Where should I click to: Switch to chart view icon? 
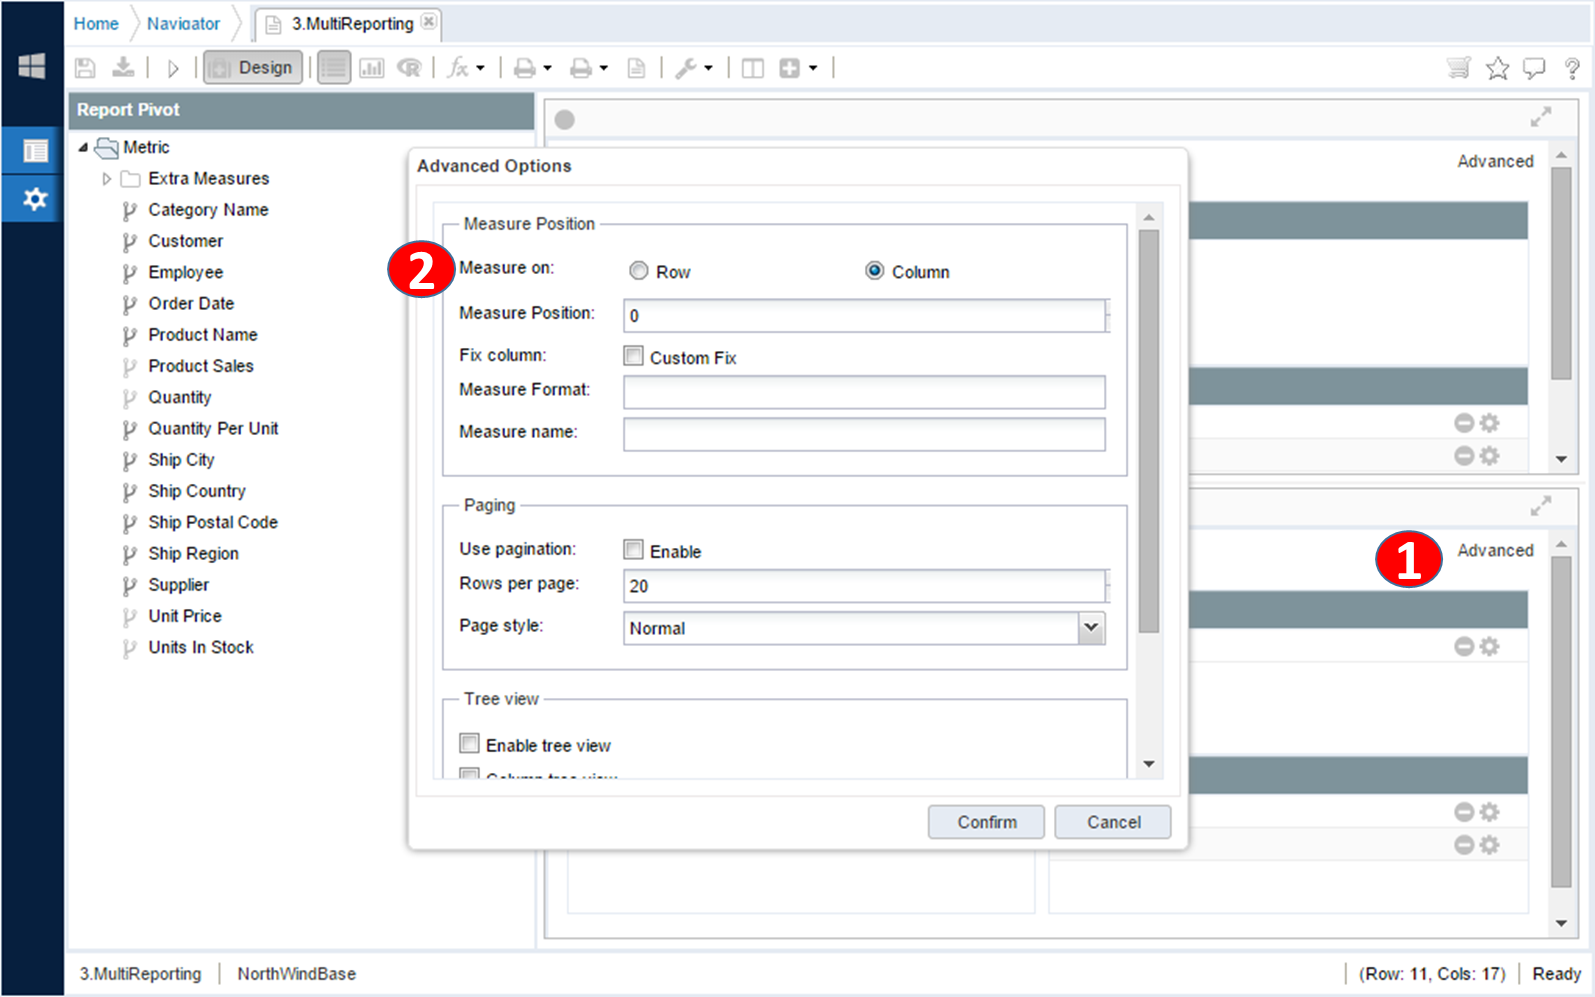(371, 68)
